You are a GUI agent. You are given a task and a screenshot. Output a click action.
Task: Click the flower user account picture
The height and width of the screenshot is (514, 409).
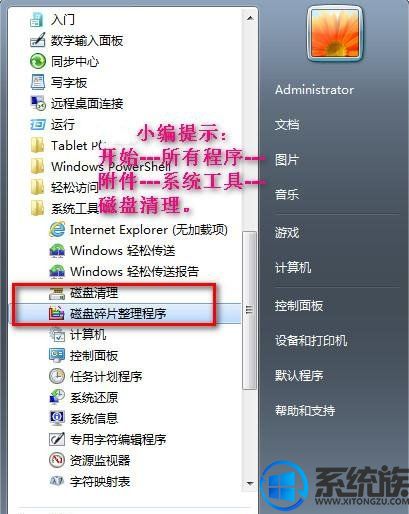coord(335,33)
